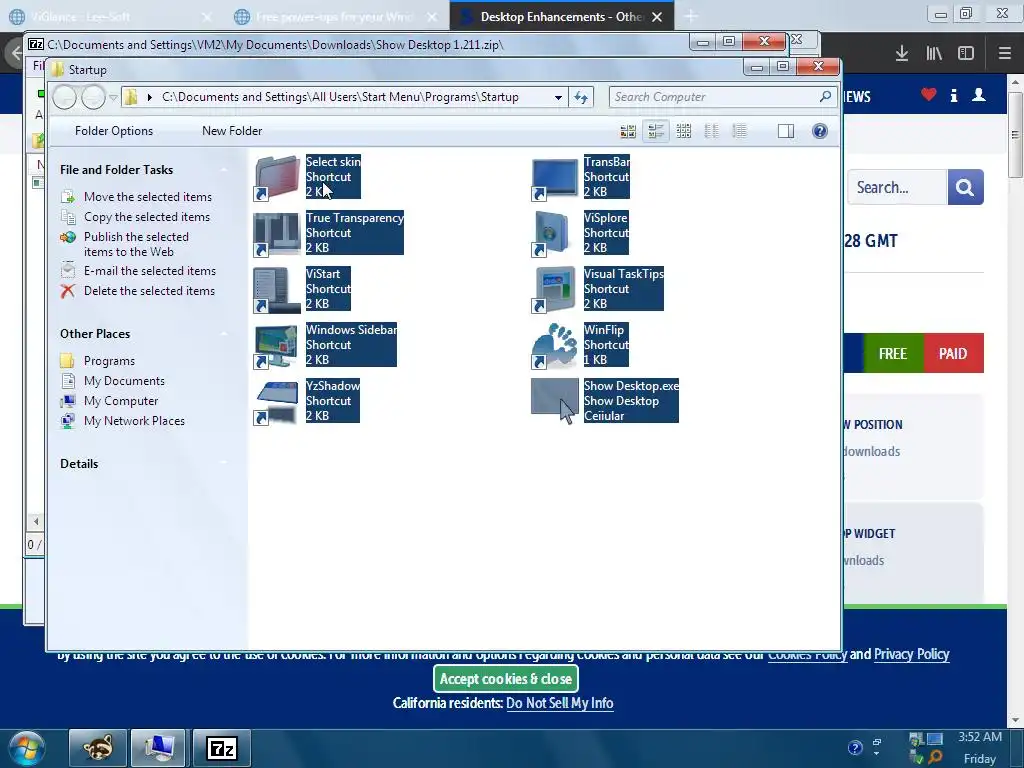The width and height of the screenshot is (1024, 768).
Task: Click Delete the selected items
Action: pos(149,291)
